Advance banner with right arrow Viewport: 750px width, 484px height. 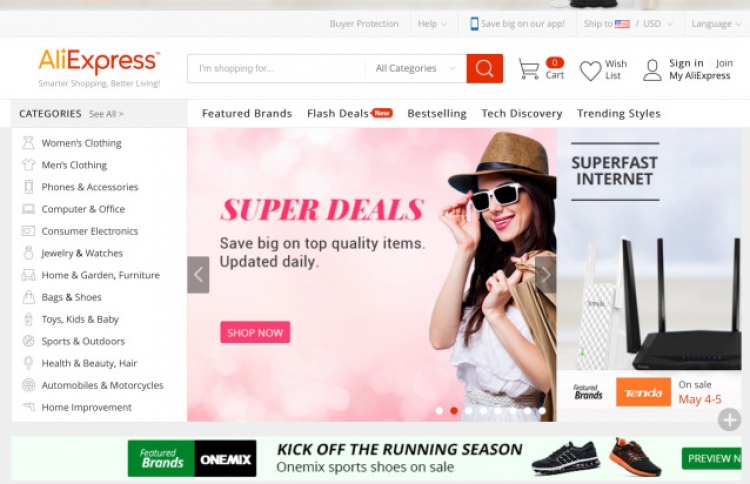[545, 275]
